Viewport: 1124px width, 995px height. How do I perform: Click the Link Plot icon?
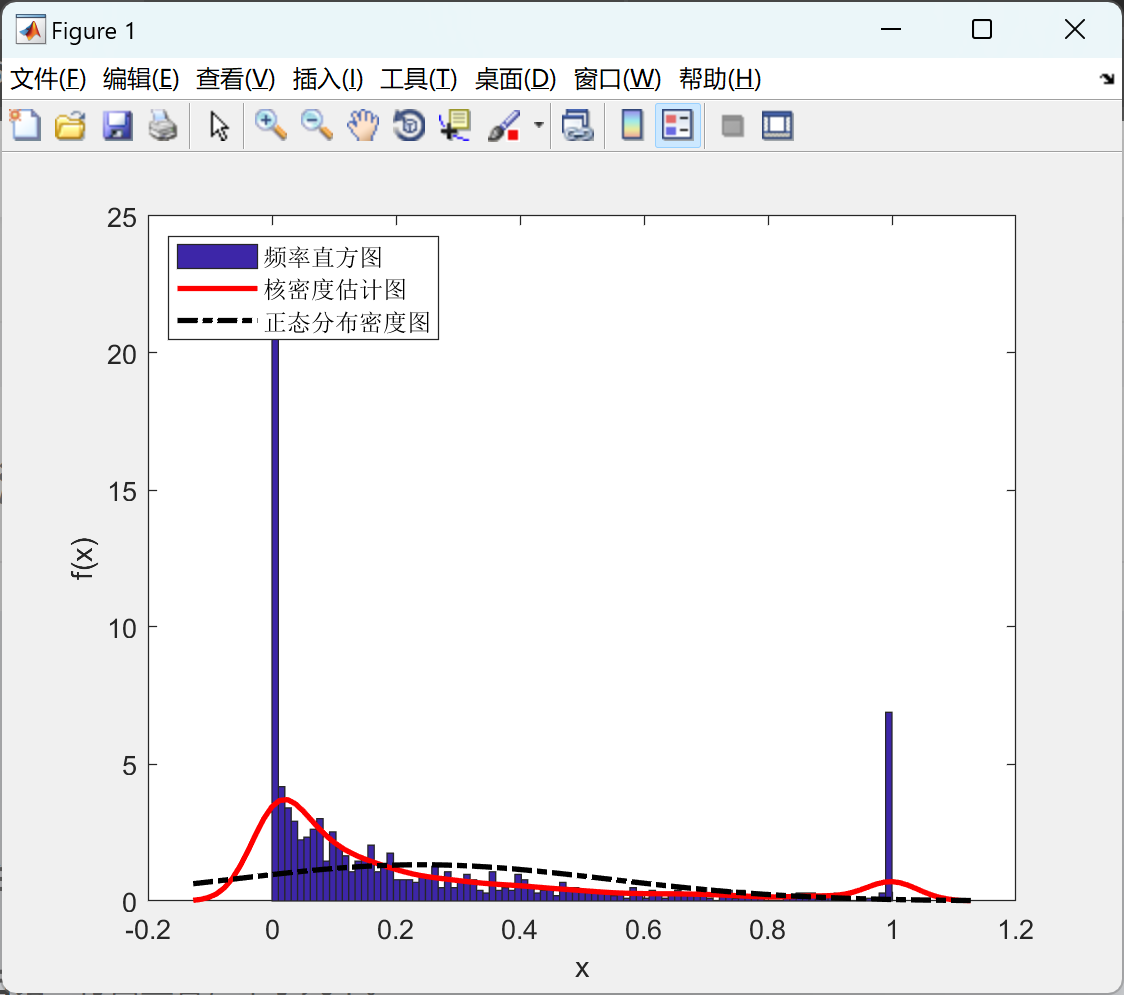coord(577,125)
